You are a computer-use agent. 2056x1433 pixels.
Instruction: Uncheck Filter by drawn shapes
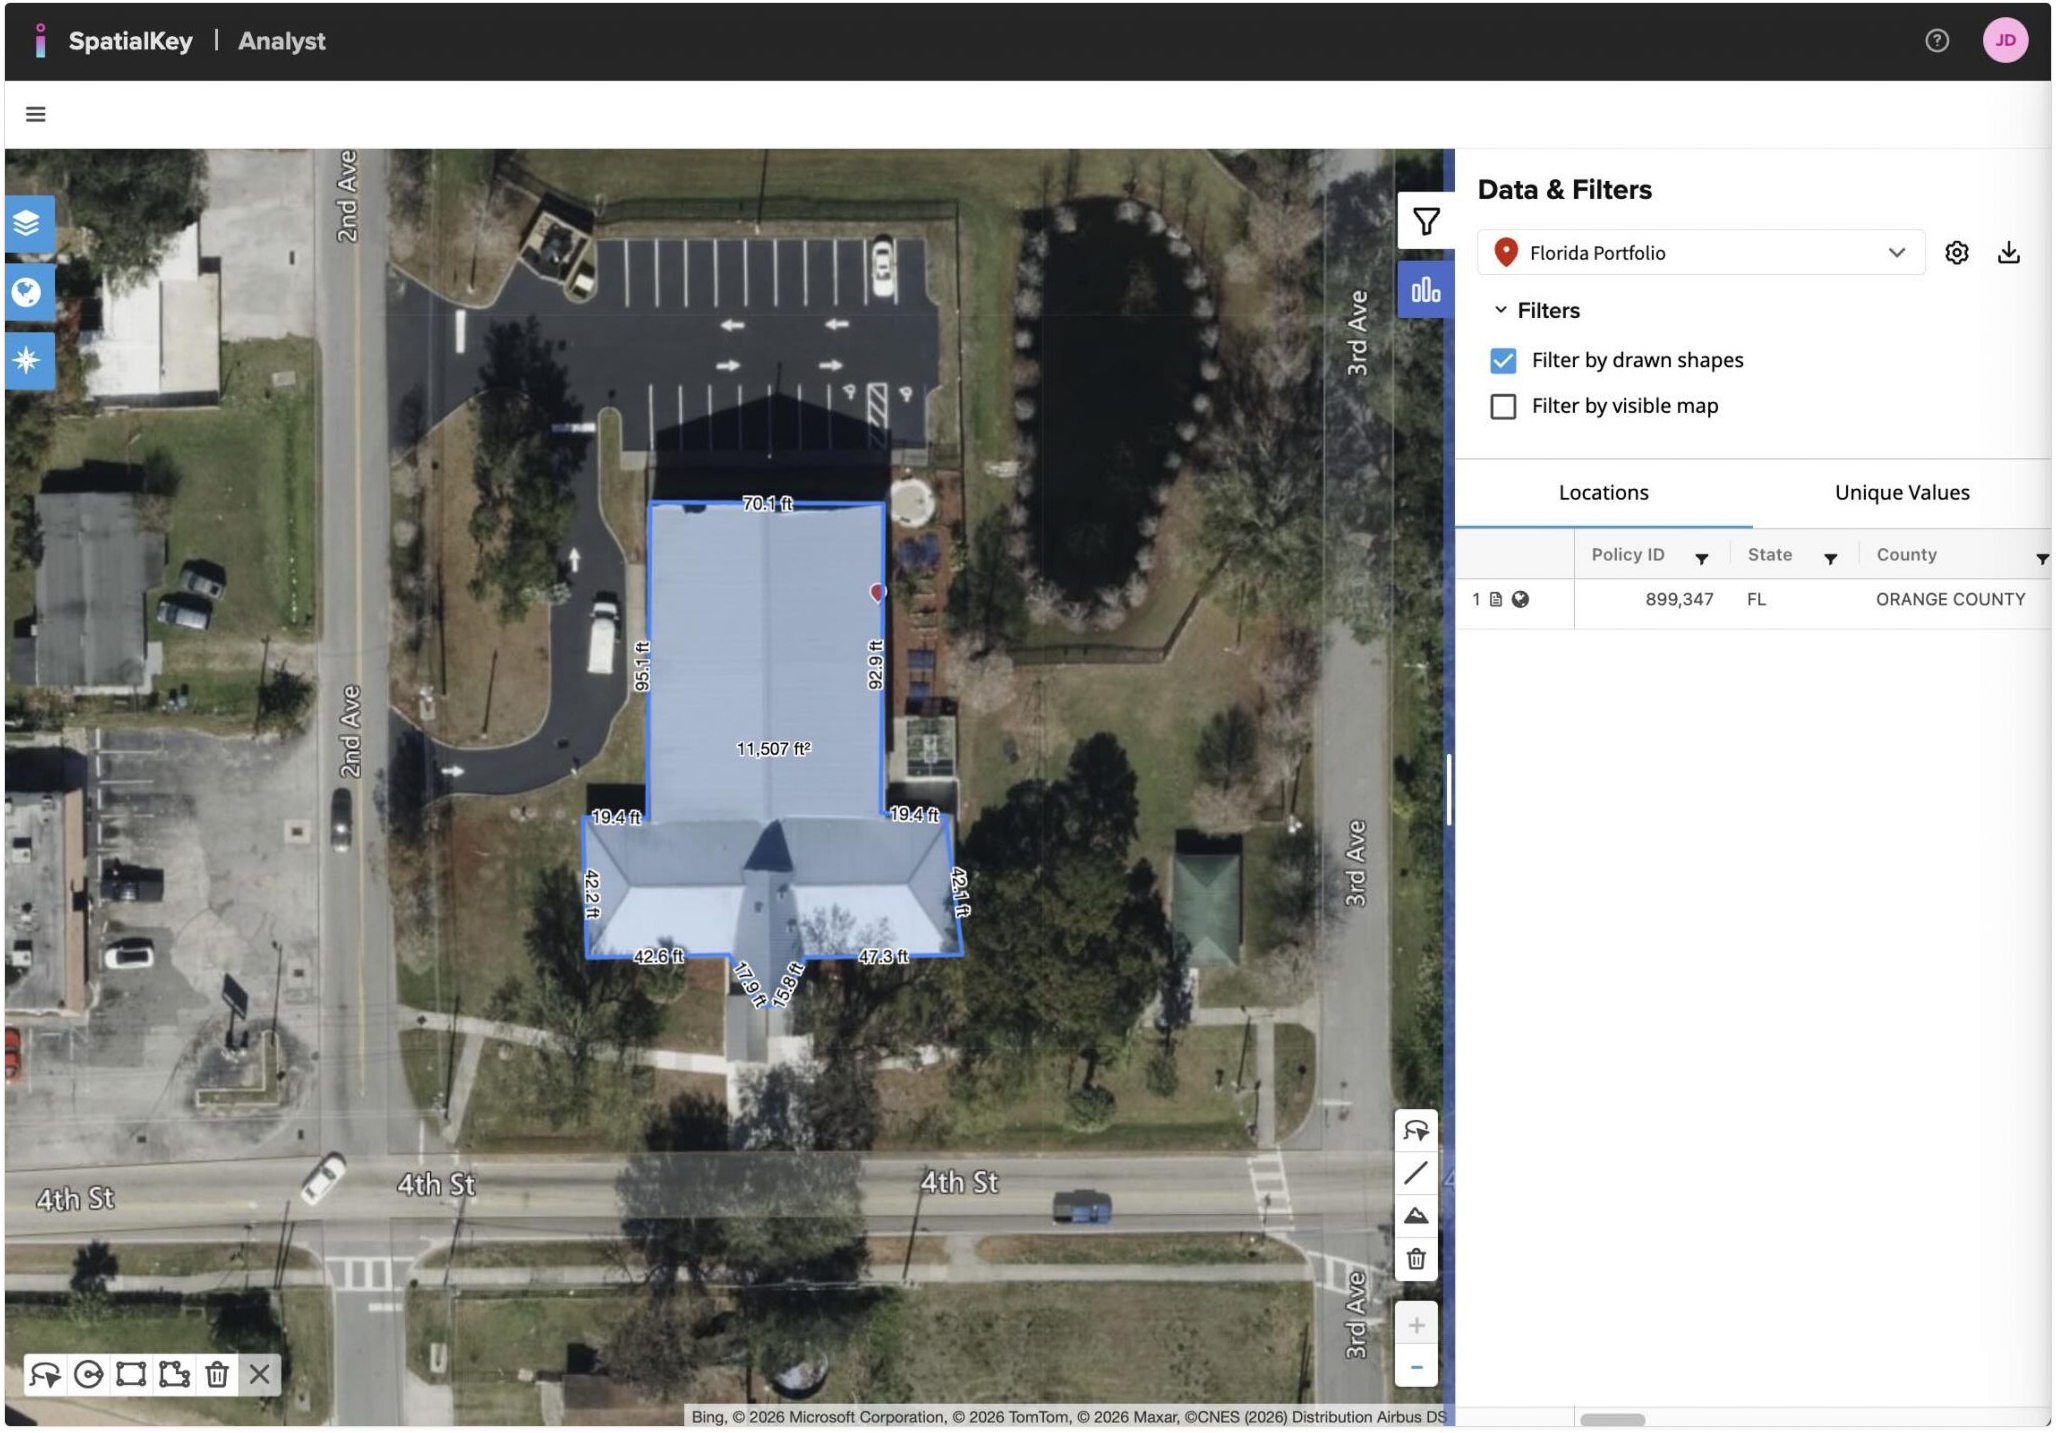click(x=1502, y=360)
